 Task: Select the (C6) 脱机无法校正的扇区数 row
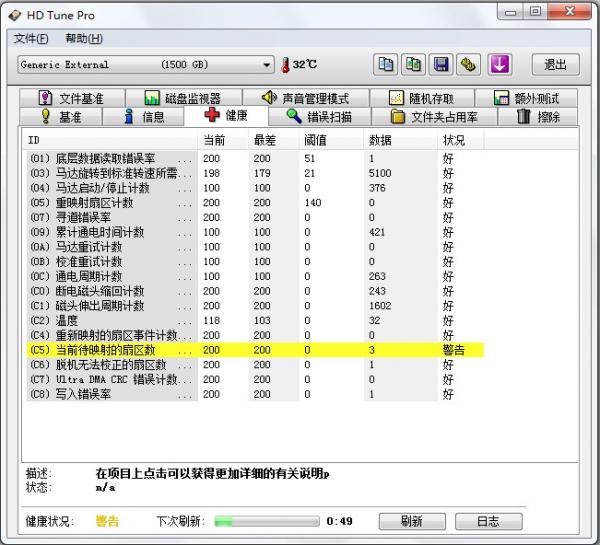[x=255, y=364]
